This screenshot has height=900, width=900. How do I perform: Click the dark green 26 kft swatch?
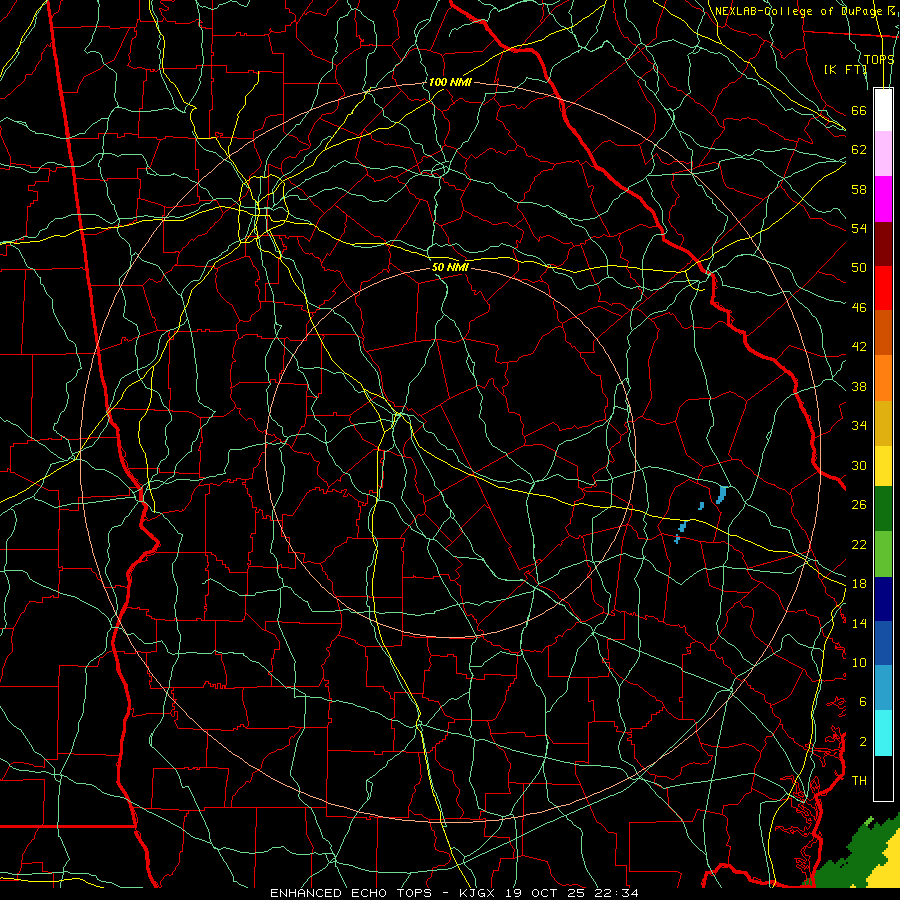883,509
